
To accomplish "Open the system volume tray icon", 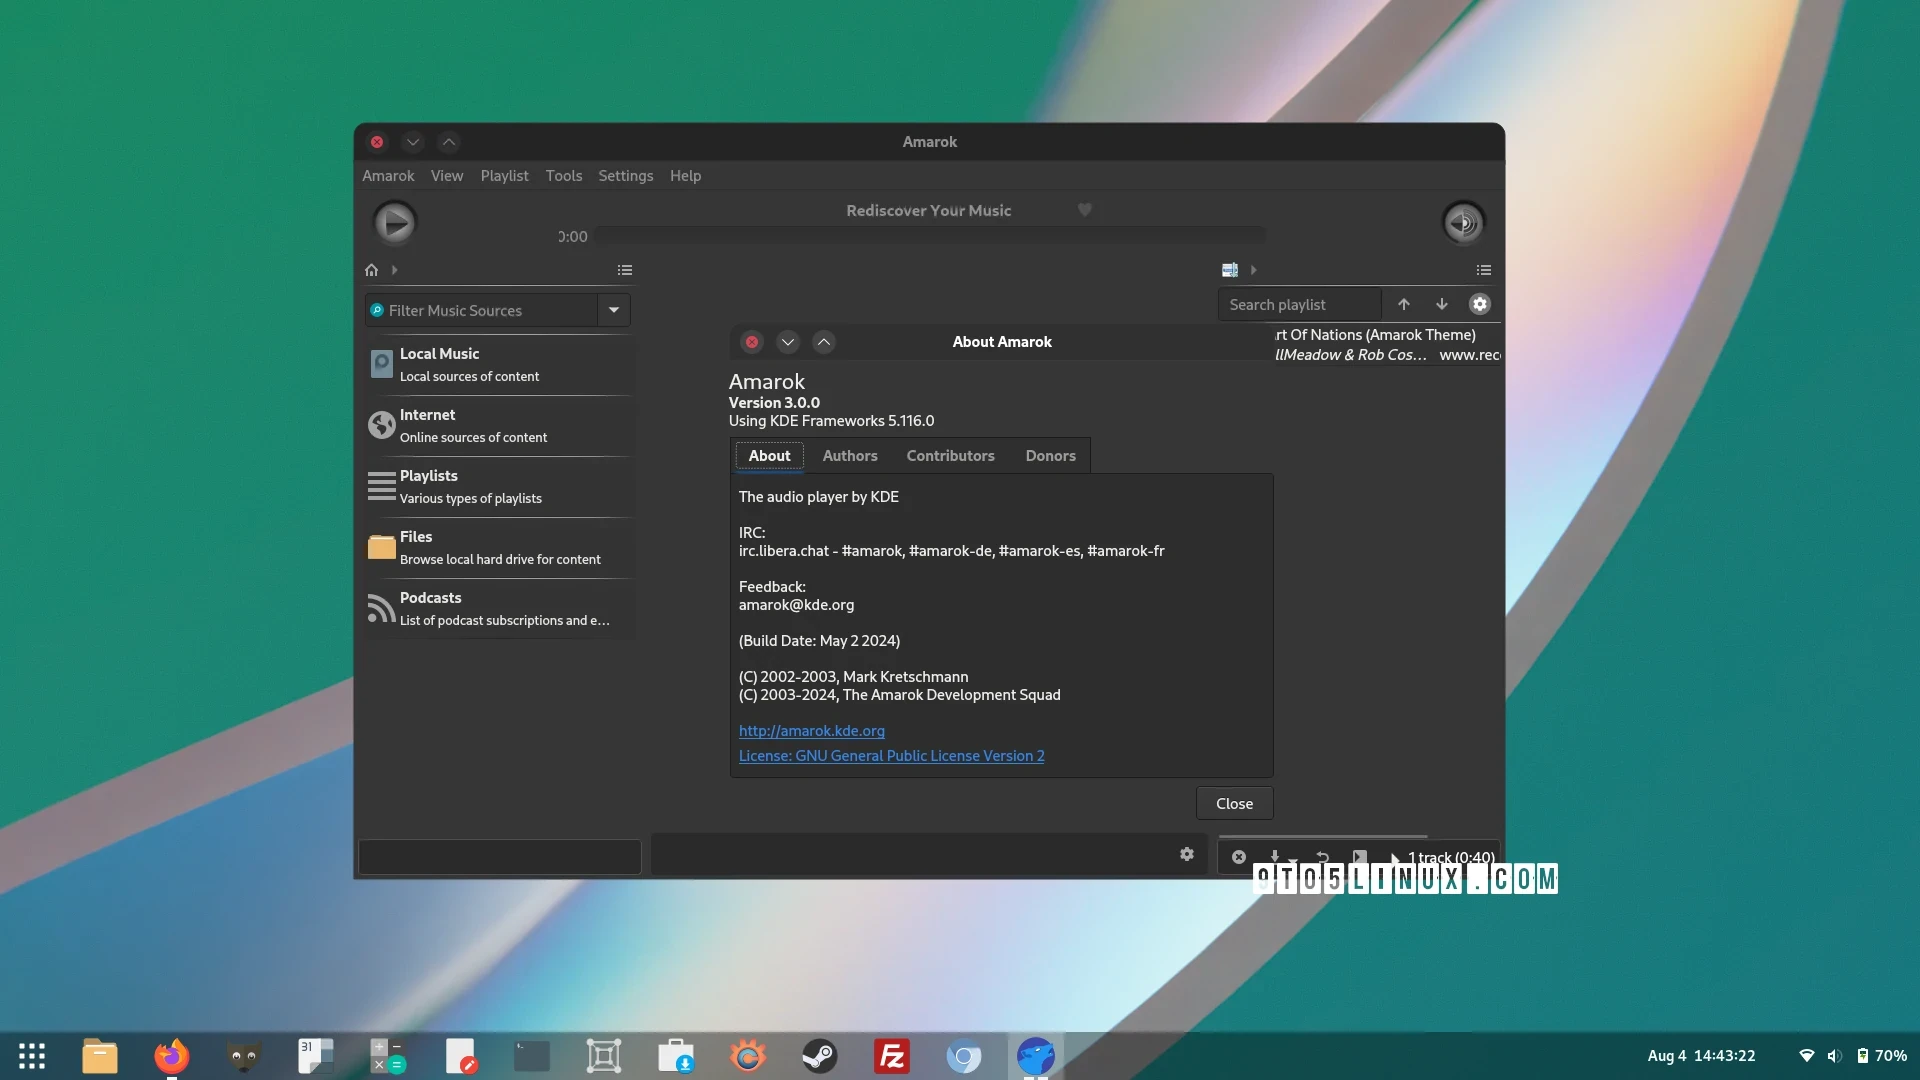I will coord(1834,1056).
